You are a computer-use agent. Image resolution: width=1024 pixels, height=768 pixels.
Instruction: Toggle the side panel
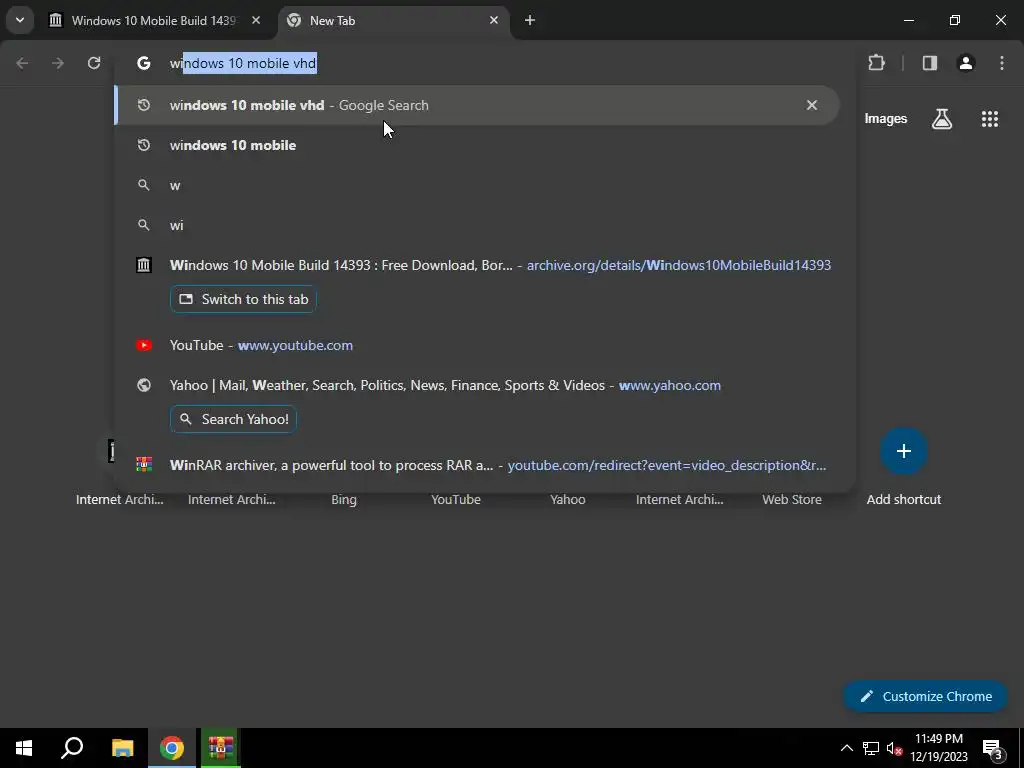[930, 63]
